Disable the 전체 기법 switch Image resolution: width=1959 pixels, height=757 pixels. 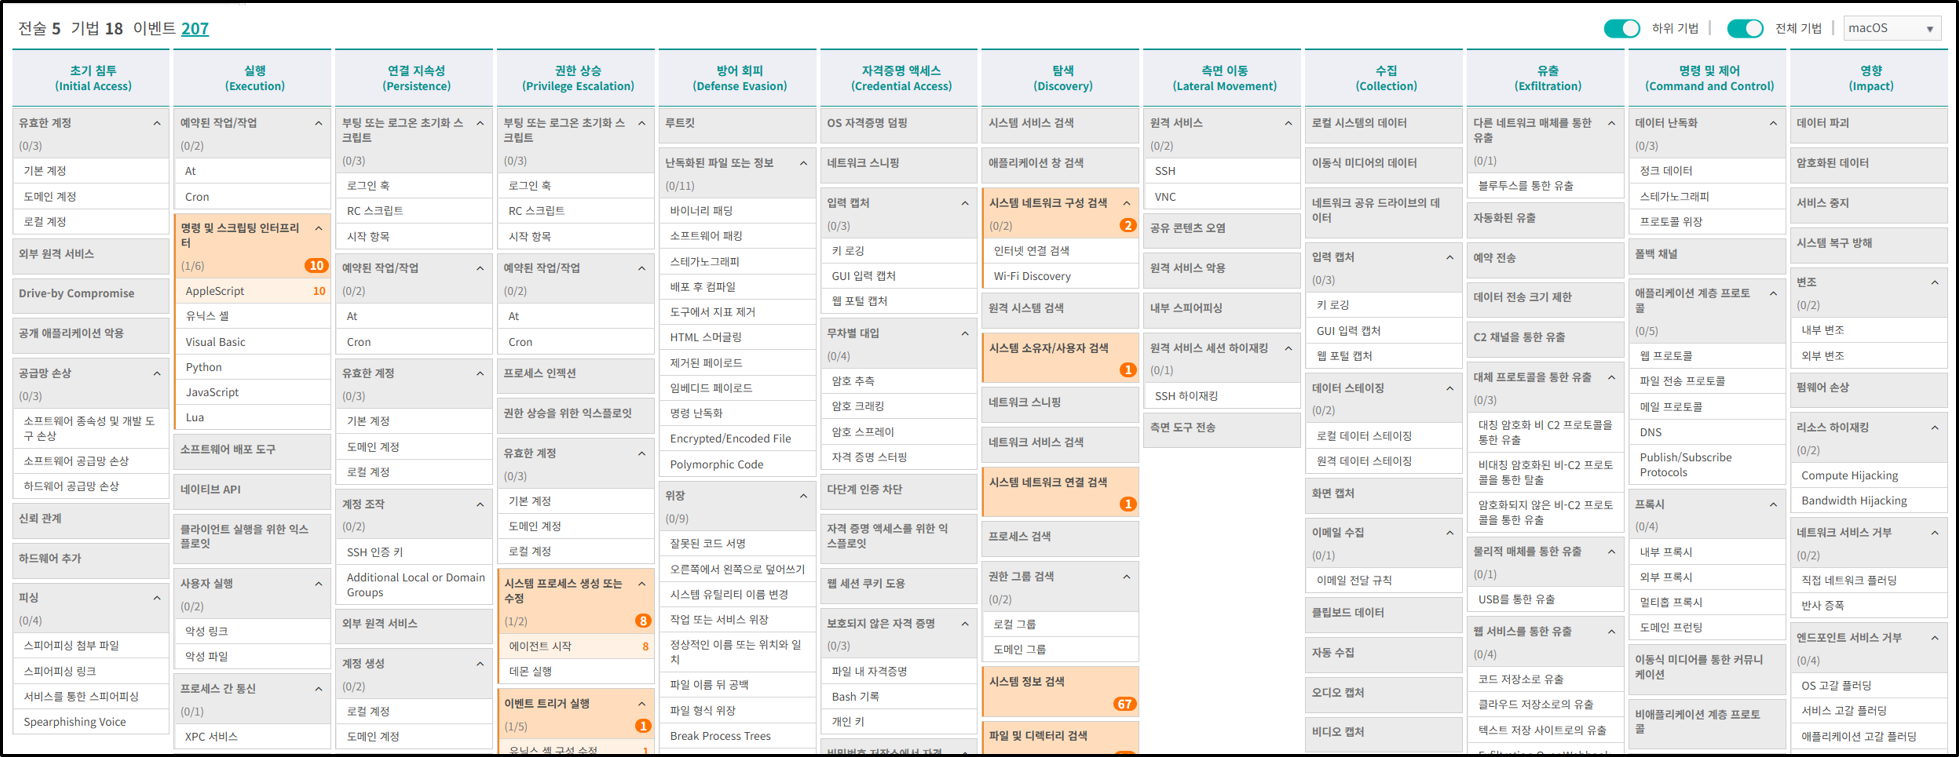(1744, 28)
